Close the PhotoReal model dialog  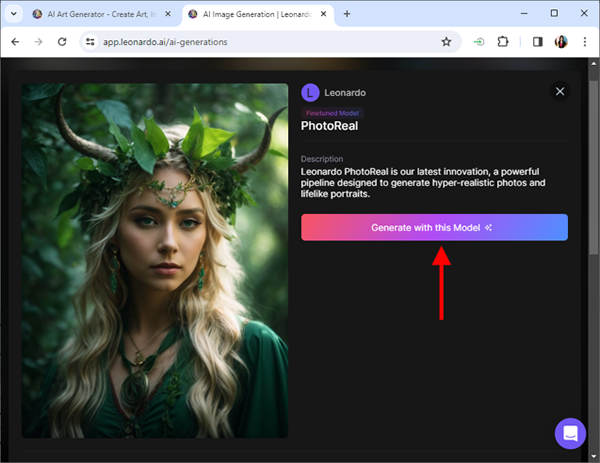(x=560, y=91)
